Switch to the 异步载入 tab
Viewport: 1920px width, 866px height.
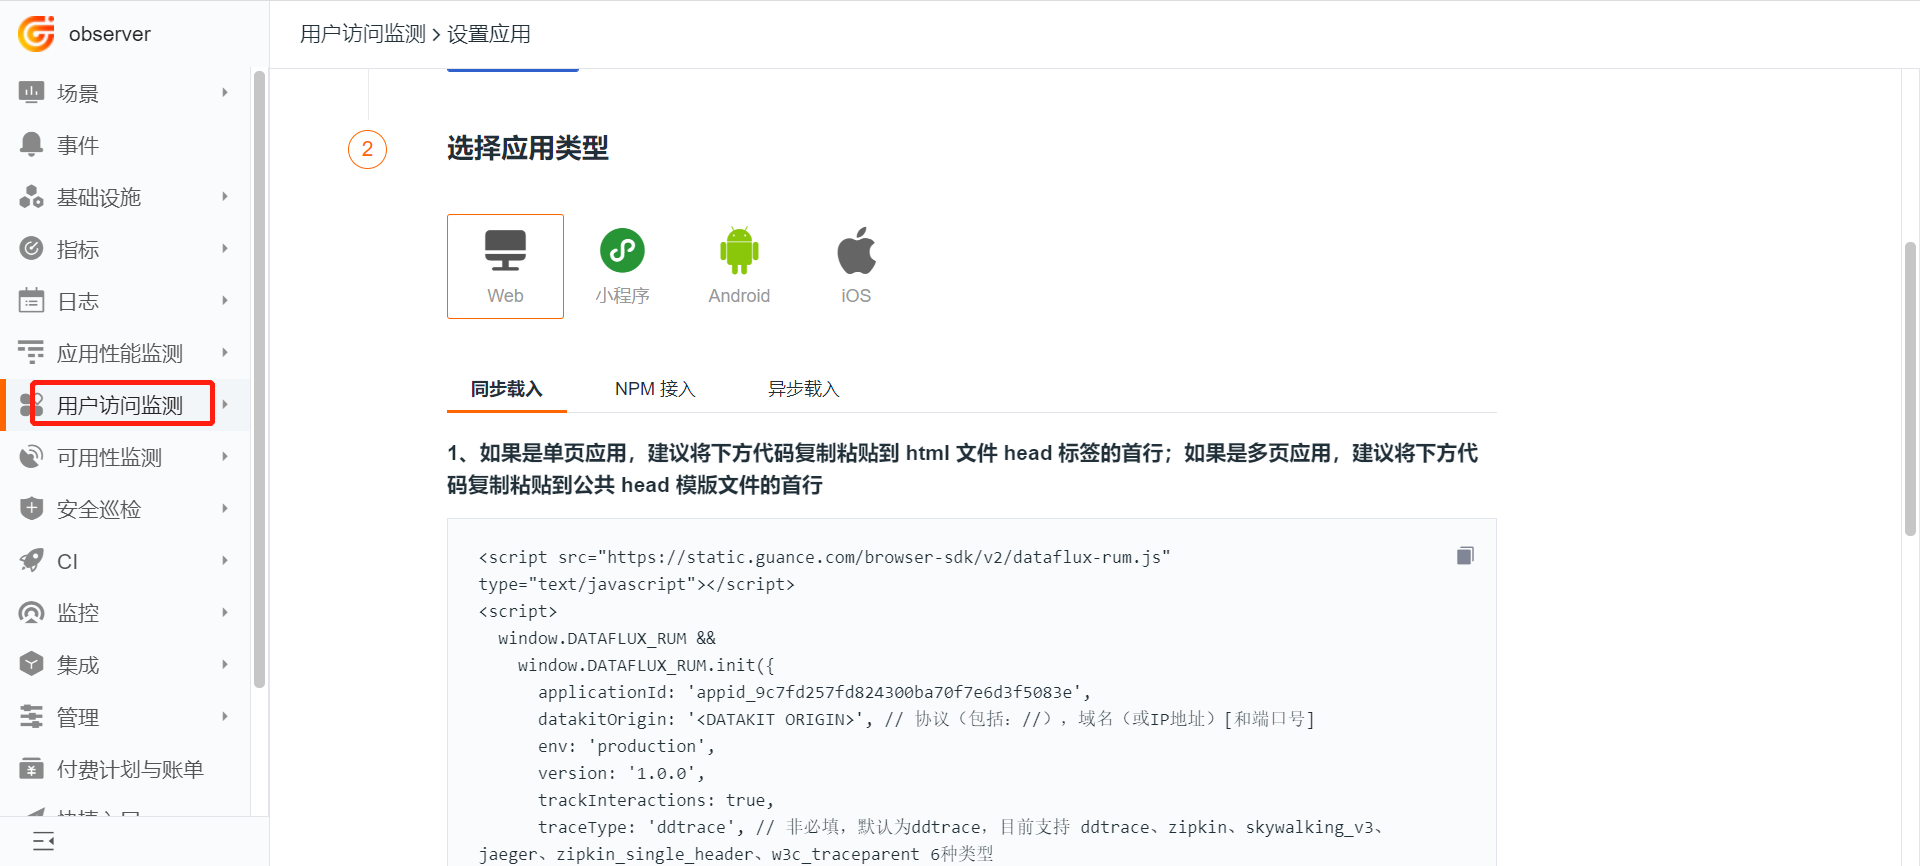click(803, 389)
